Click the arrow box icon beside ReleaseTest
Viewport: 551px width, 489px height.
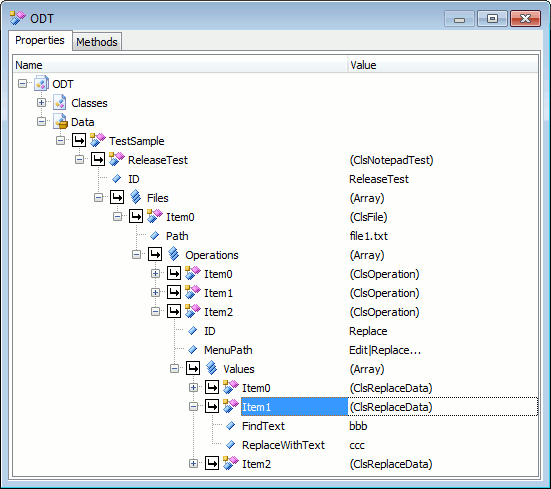pyautogui.click(x=98, y=159)
